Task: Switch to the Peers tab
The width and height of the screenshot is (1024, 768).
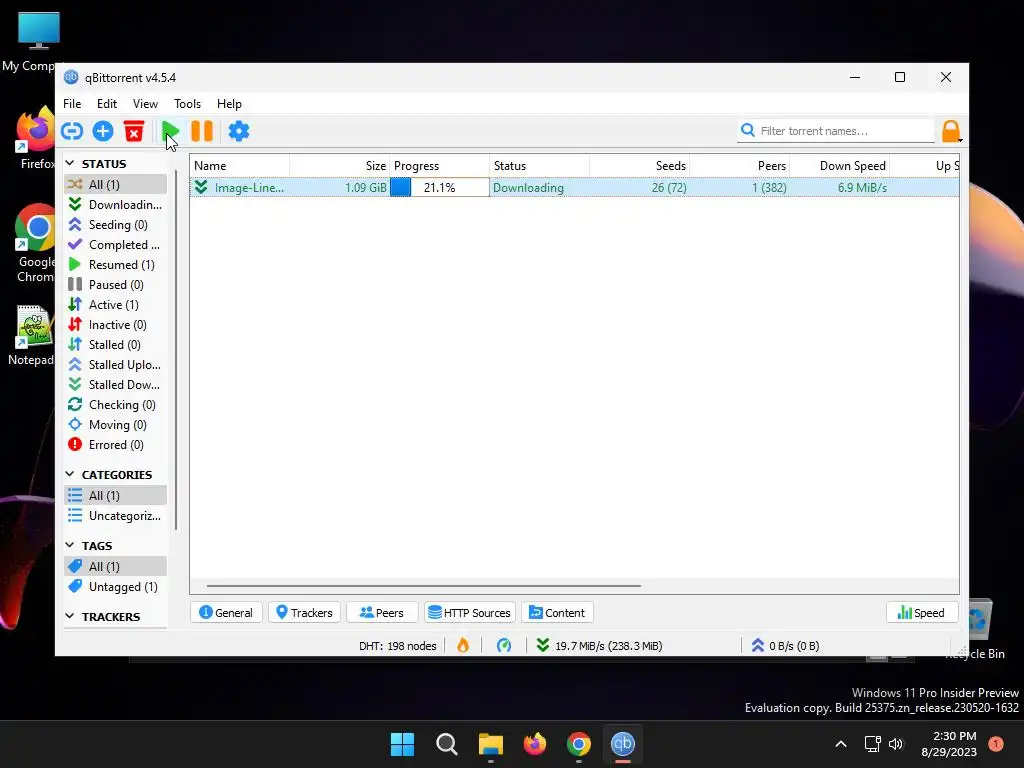Action: 382,613
